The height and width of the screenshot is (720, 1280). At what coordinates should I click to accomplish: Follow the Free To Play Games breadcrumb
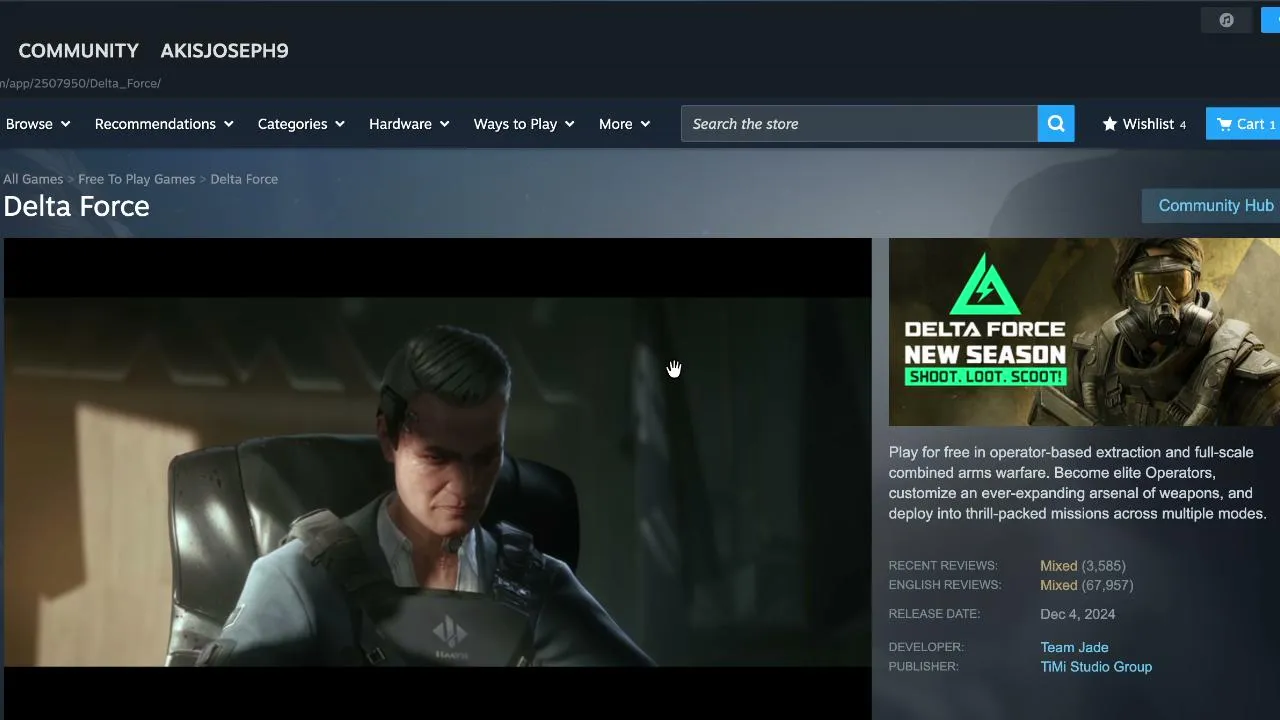coord(137,179)
